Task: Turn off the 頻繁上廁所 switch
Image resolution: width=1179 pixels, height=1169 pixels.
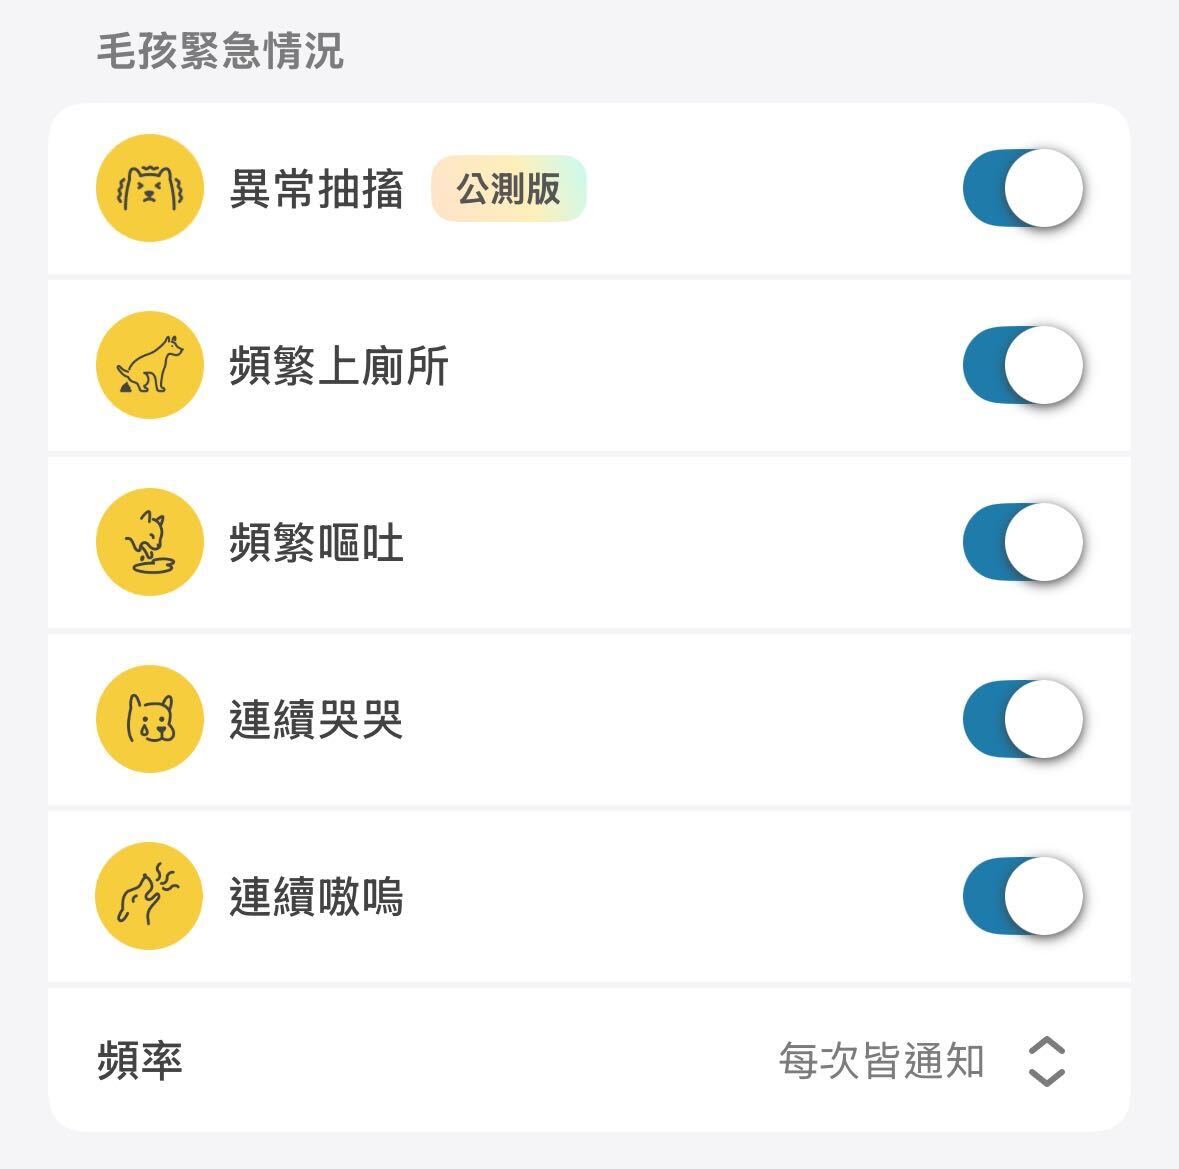Action: [1022, 365]
